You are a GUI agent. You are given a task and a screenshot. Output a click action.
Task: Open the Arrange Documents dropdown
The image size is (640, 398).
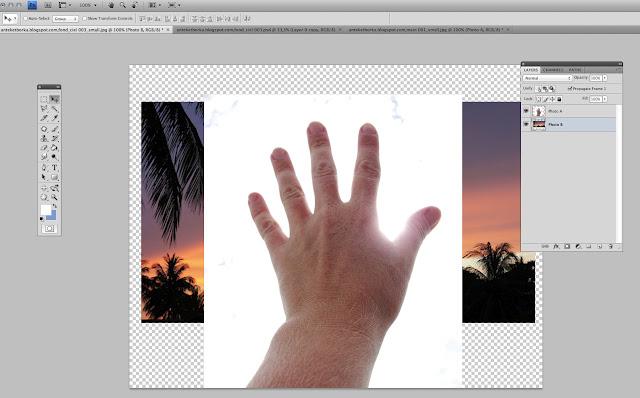tap(154, 5)
